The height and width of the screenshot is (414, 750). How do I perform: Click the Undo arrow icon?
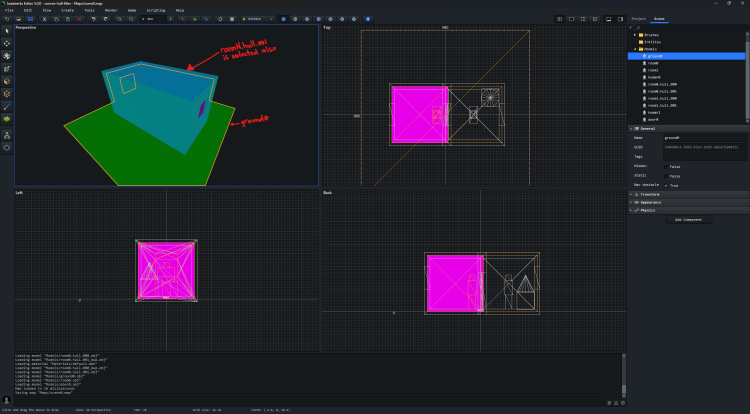(x=92, y=19)
